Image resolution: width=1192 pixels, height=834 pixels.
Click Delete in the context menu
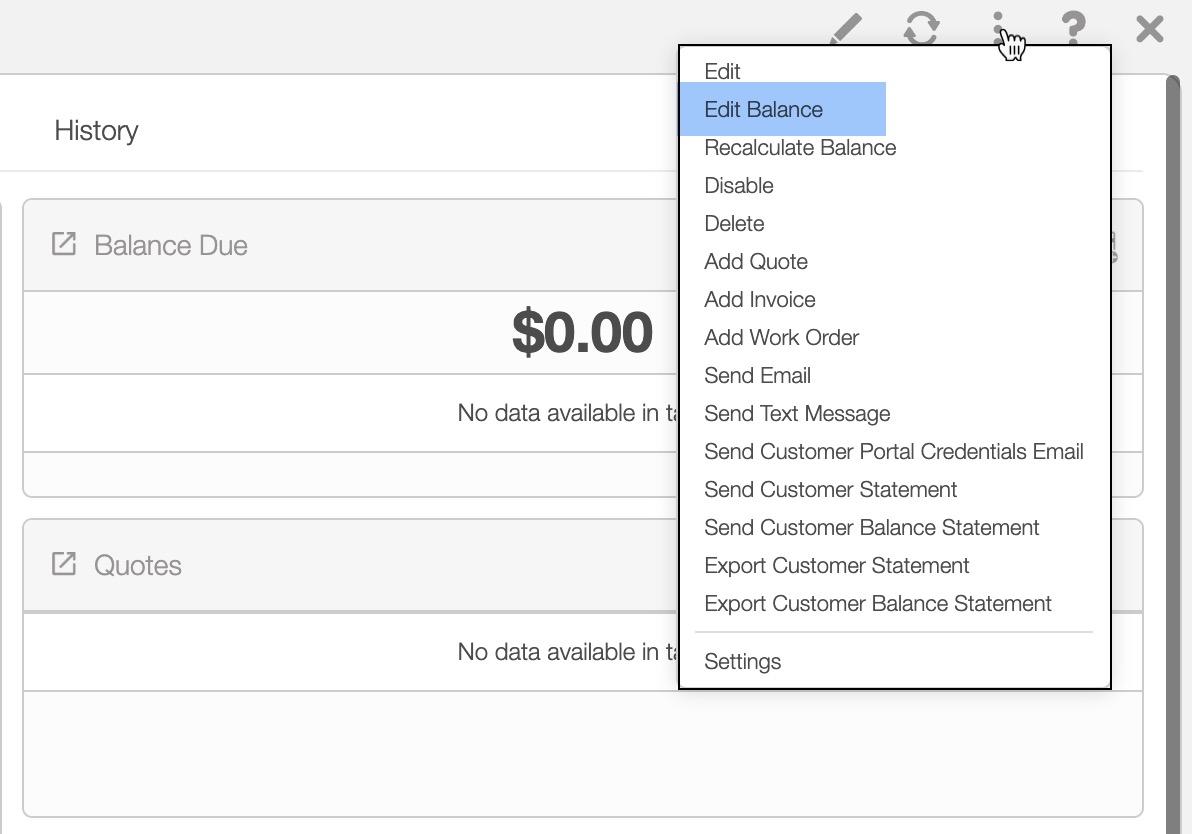point(734,223)
